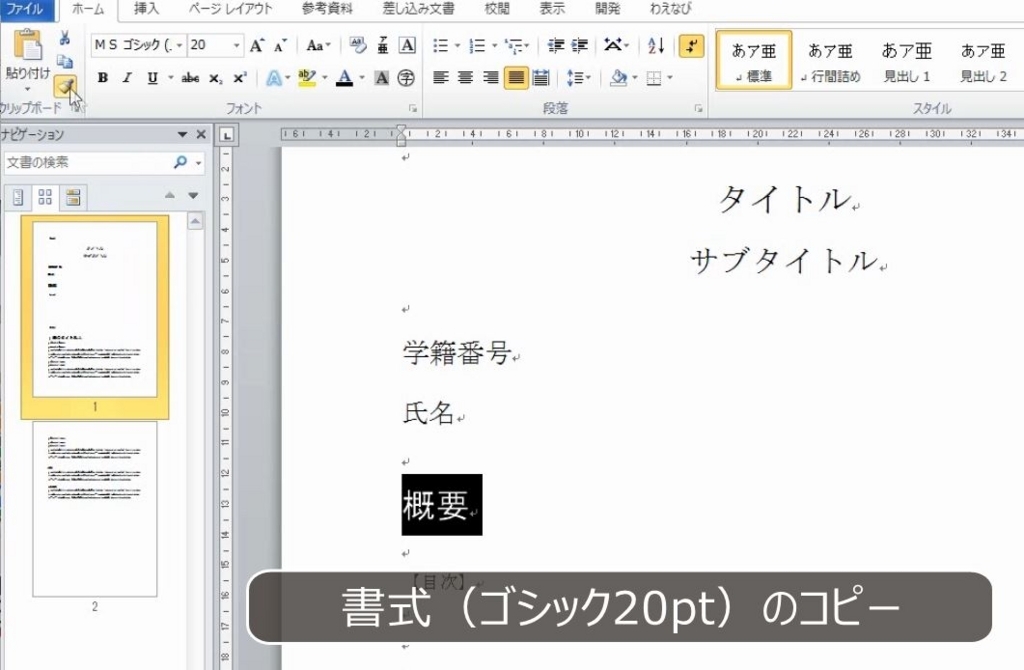Click the character shading icon
The width and height of the screenshot is (1024, 670).
point(382,78)
